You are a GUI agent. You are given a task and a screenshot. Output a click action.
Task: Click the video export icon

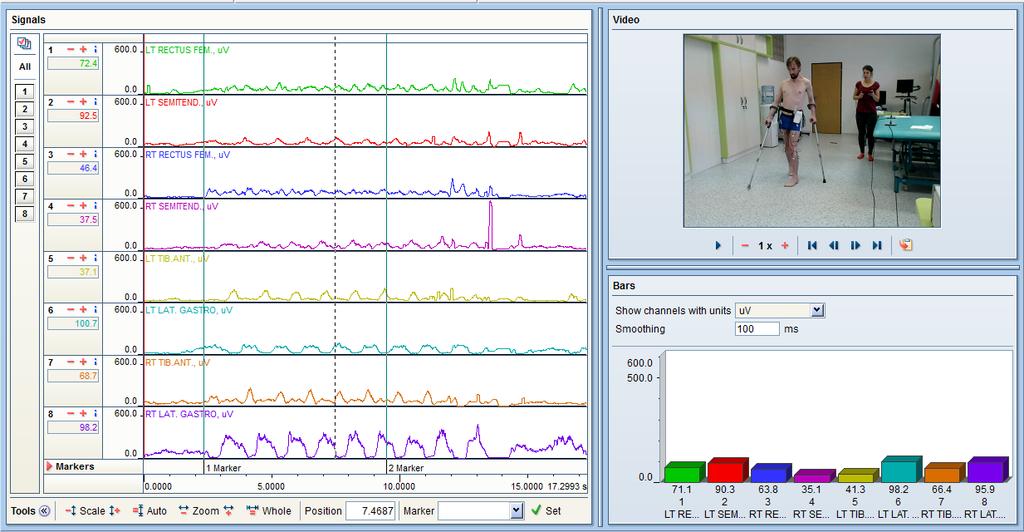(905, 245)
